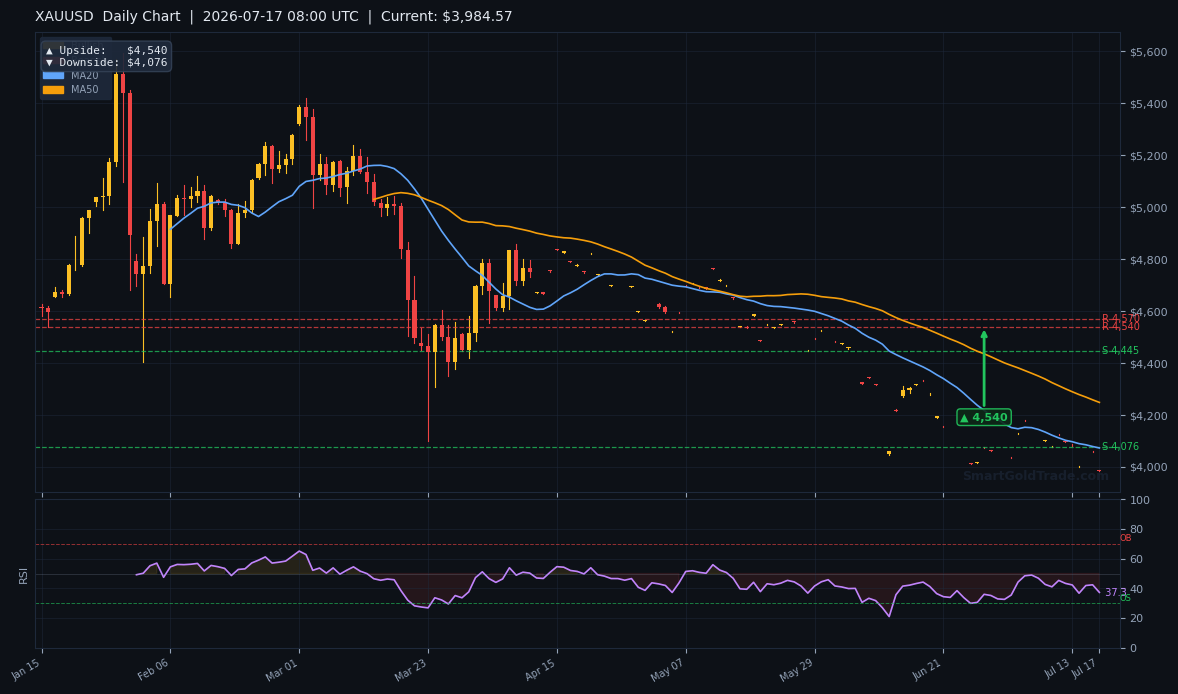Click the $5,600 price axis label
1178x694 pixels.
[1148, 52]
